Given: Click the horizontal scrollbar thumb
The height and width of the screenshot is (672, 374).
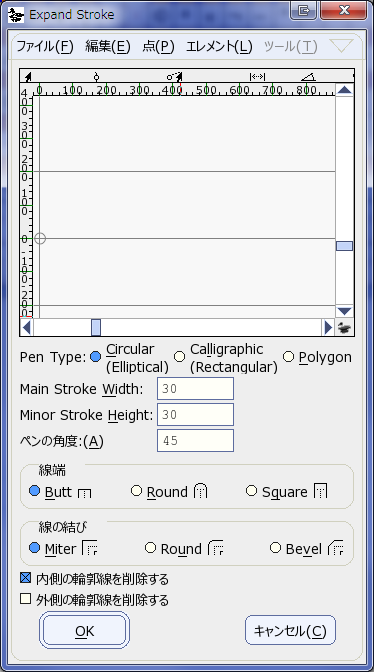Looking at the screenshot, I should point(96,328).
